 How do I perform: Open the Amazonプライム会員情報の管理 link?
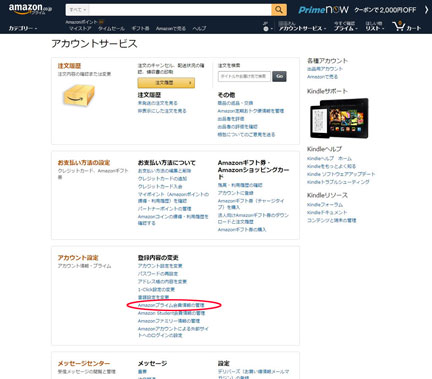click(x=171, y=305)
